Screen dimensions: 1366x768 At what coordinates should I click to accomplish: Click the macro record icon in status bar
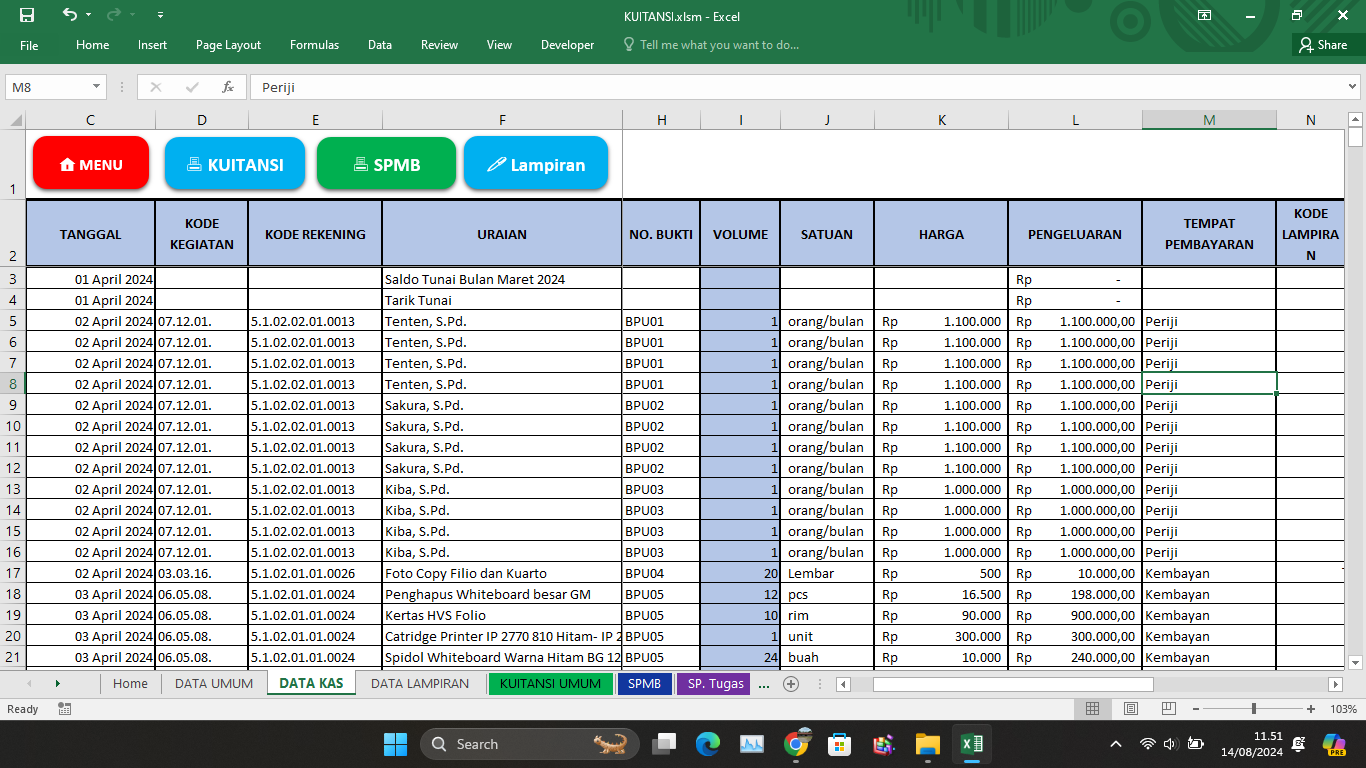(65, 709)
